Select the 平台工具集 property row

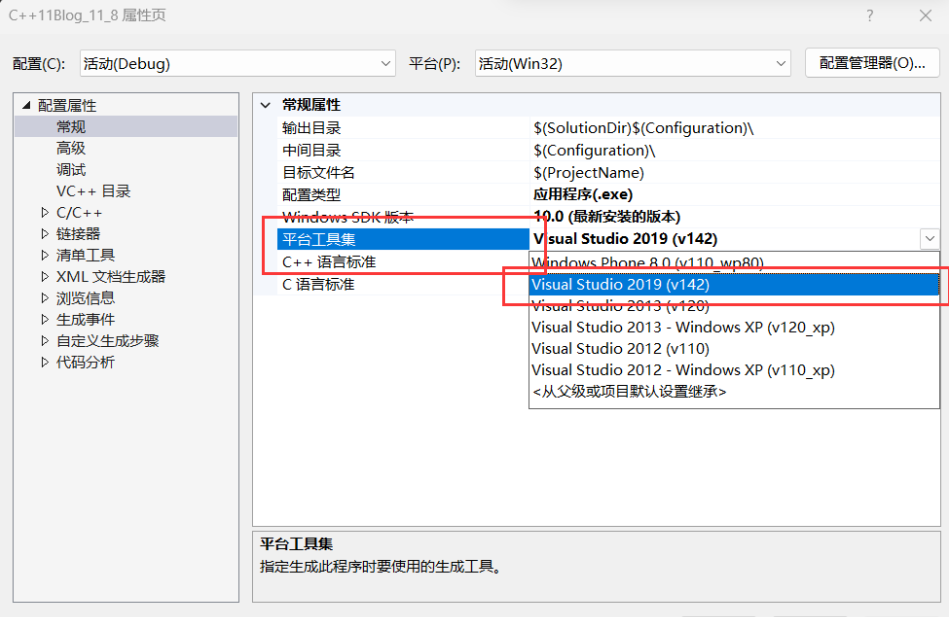tap(402, 239)
